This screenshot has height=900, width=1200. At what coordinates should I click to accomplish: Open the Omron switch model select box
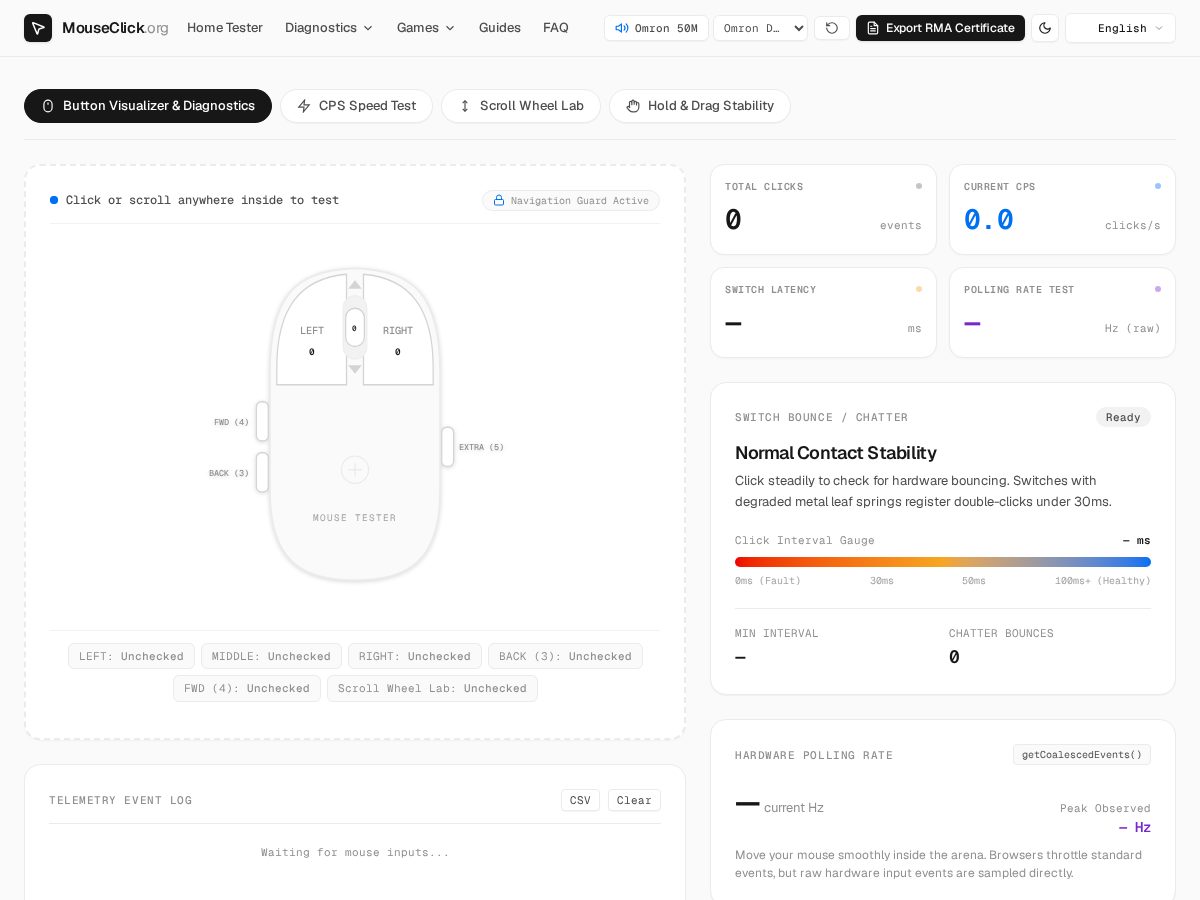coord(760,28)
